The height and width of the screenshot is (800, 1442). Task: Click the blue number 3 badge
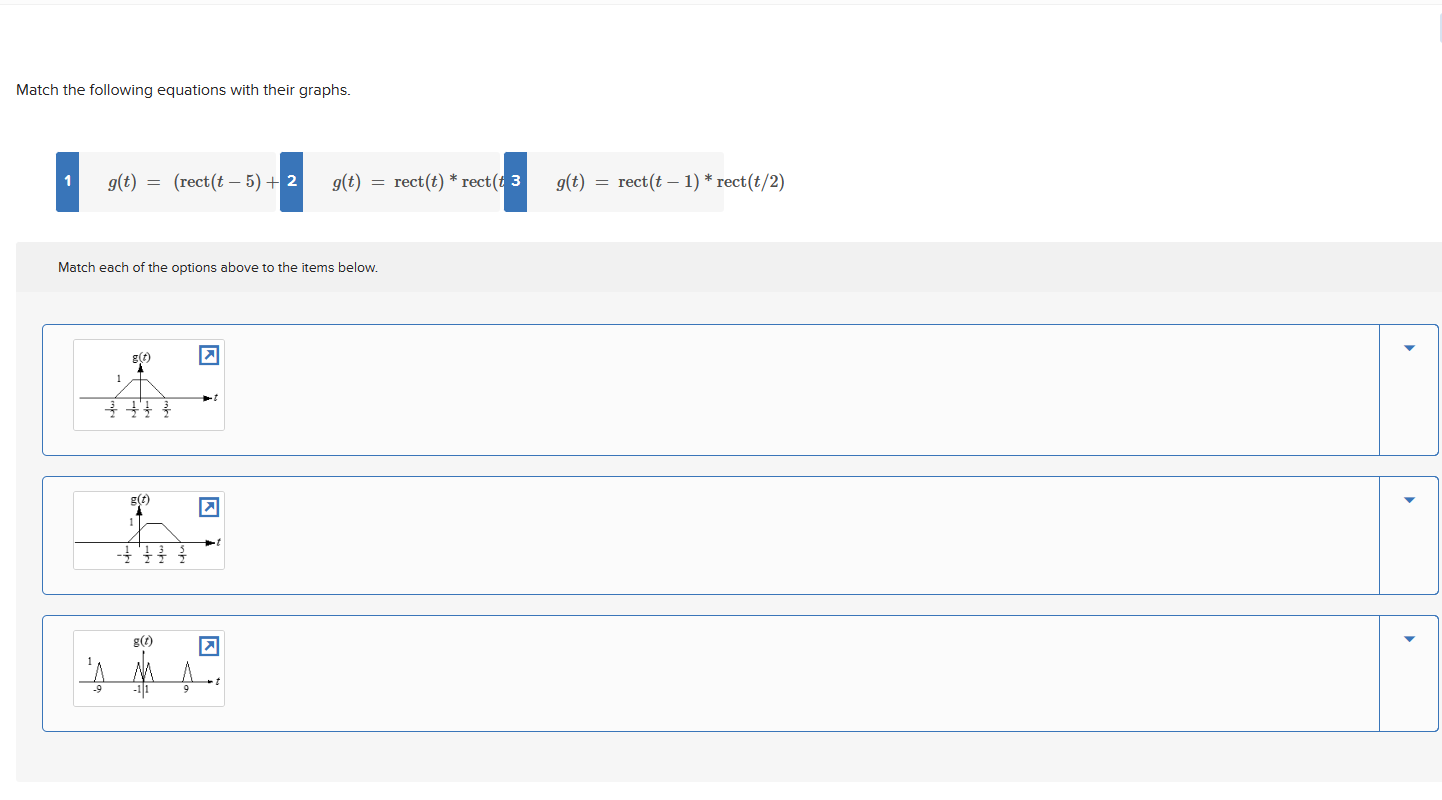(x=515, y=182)
